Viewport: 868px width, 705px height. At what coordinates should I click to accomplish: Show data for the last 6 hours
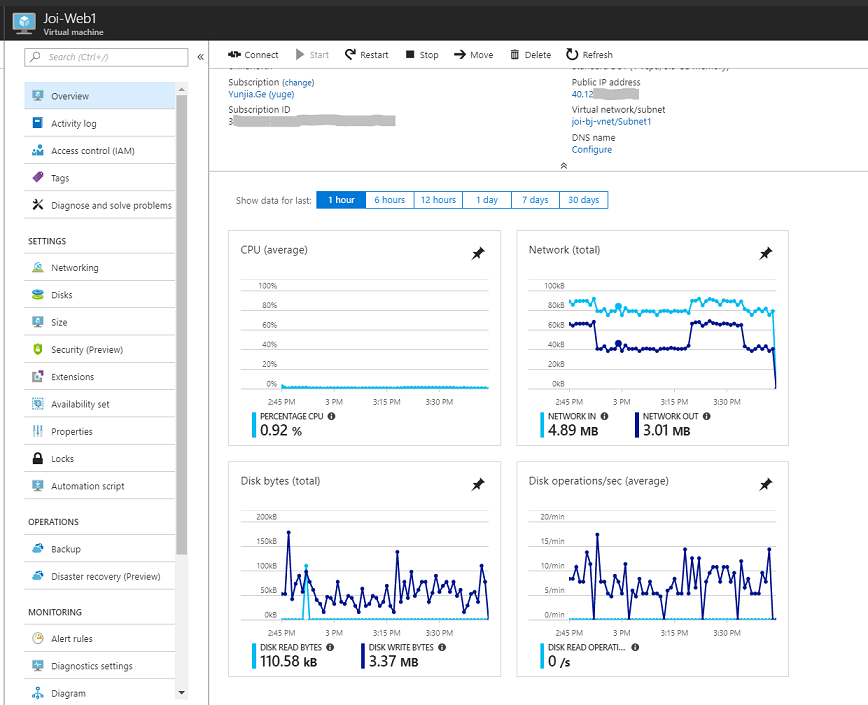click(x=389, y=200)
